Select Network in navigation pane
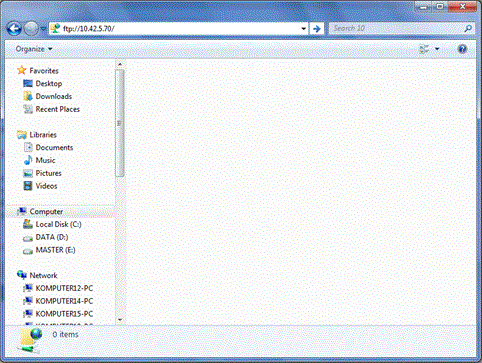The image size is (482, 363). coord(43,275)
